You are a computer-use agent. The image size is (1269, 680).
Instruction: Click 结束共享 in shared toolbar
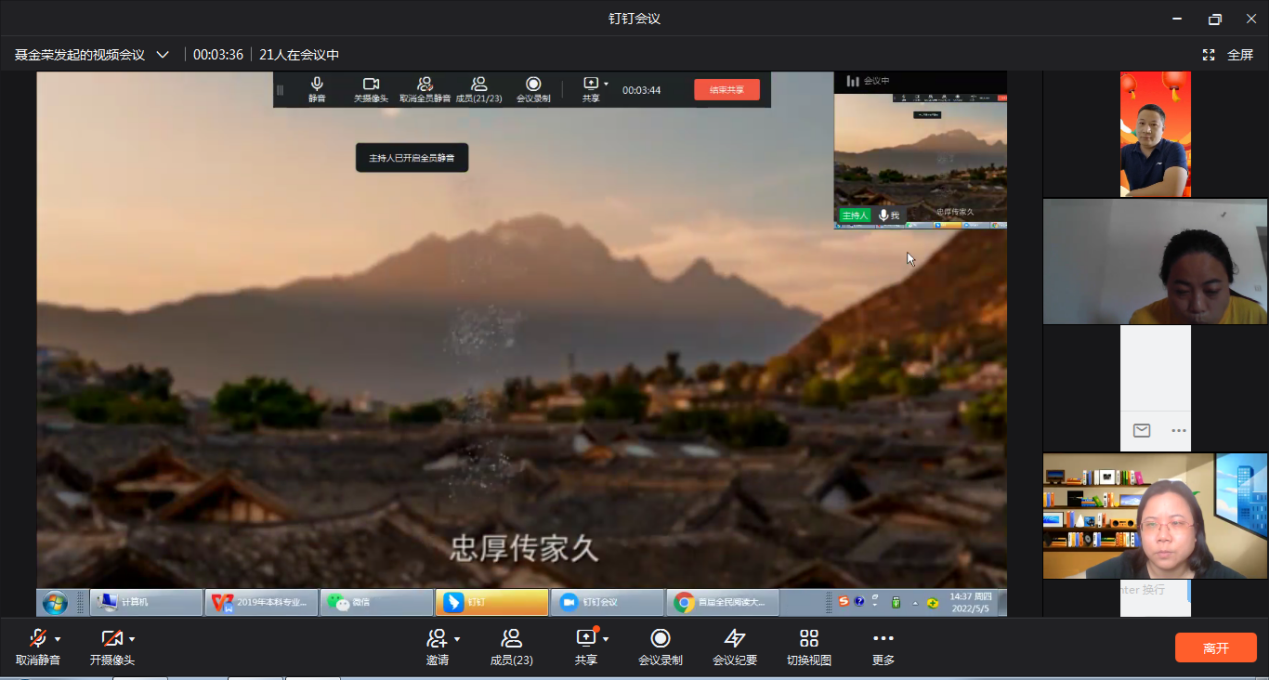[x=726, y=90]
